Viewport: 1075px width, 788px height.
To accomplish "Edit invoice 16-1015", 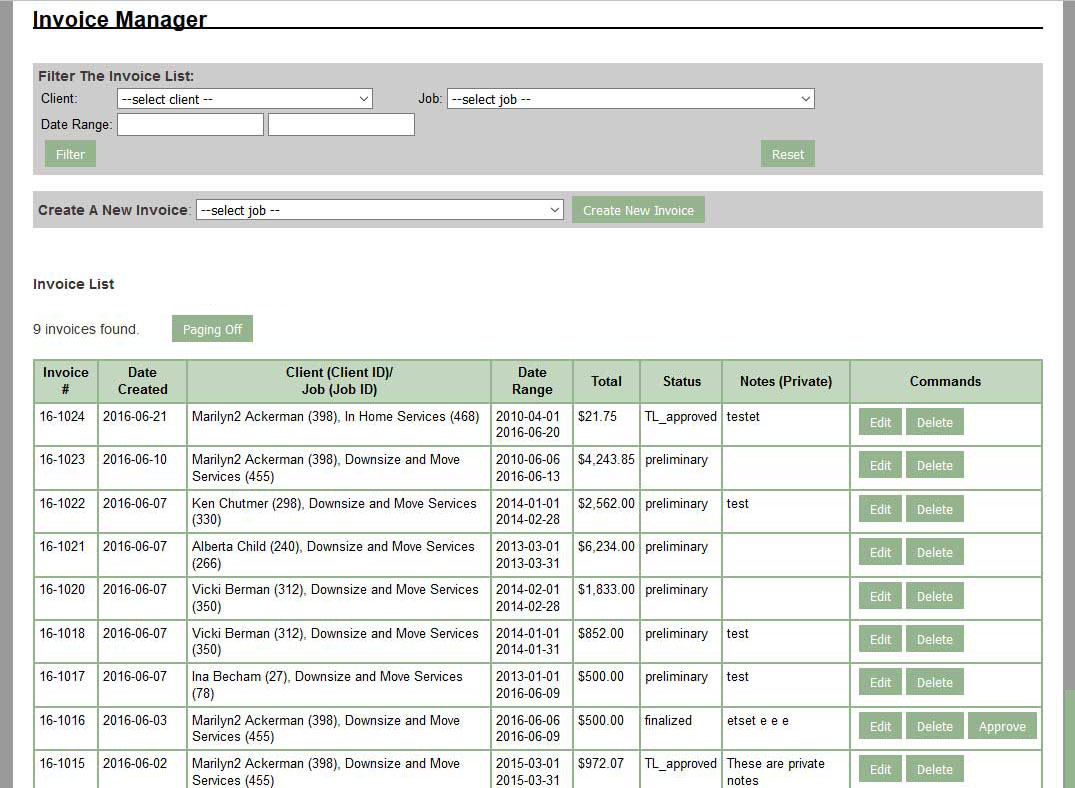I will point(880,769).
